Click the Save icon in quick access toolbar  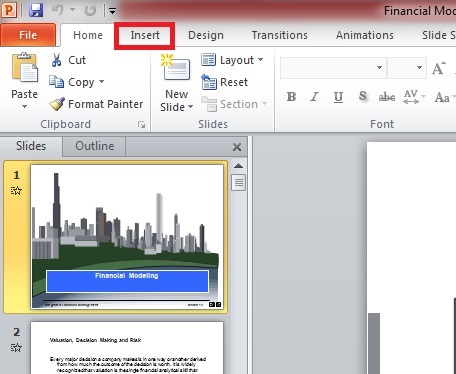[36, 10]
